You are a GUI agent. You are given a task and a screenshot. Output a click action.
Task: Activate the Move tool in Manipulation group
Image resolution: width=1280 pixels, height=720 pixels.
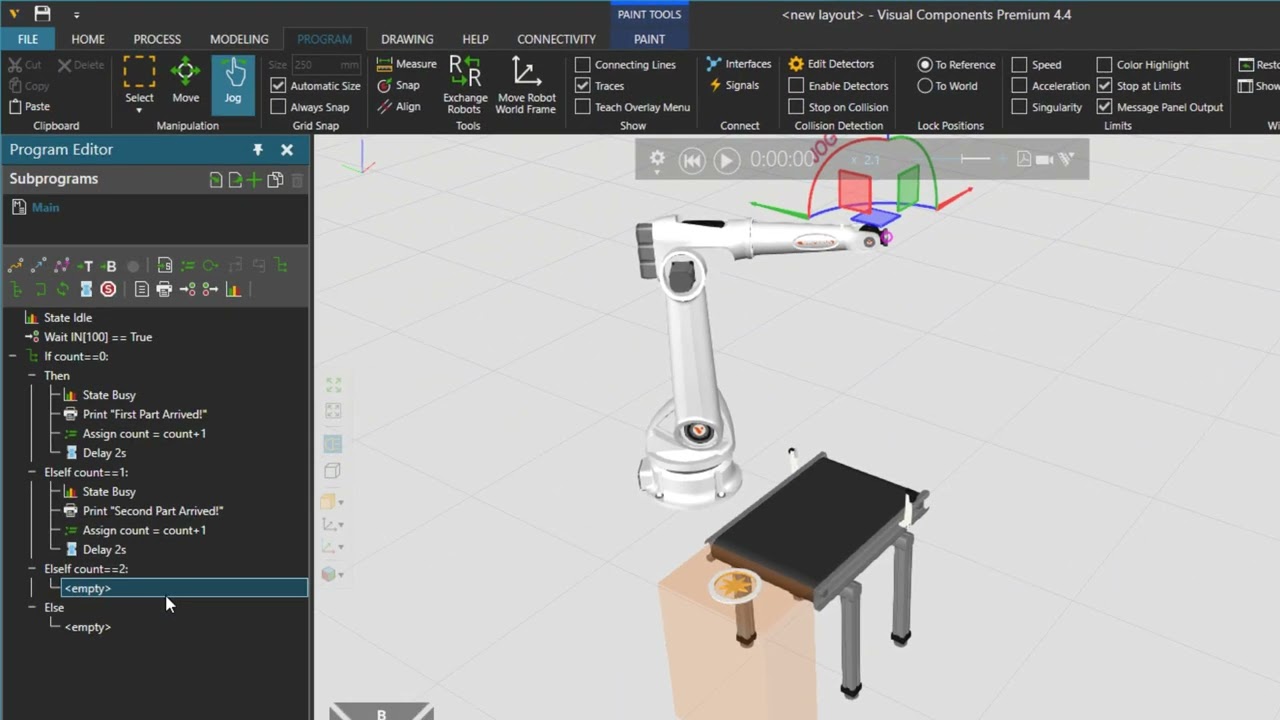(x=185, y=80)
